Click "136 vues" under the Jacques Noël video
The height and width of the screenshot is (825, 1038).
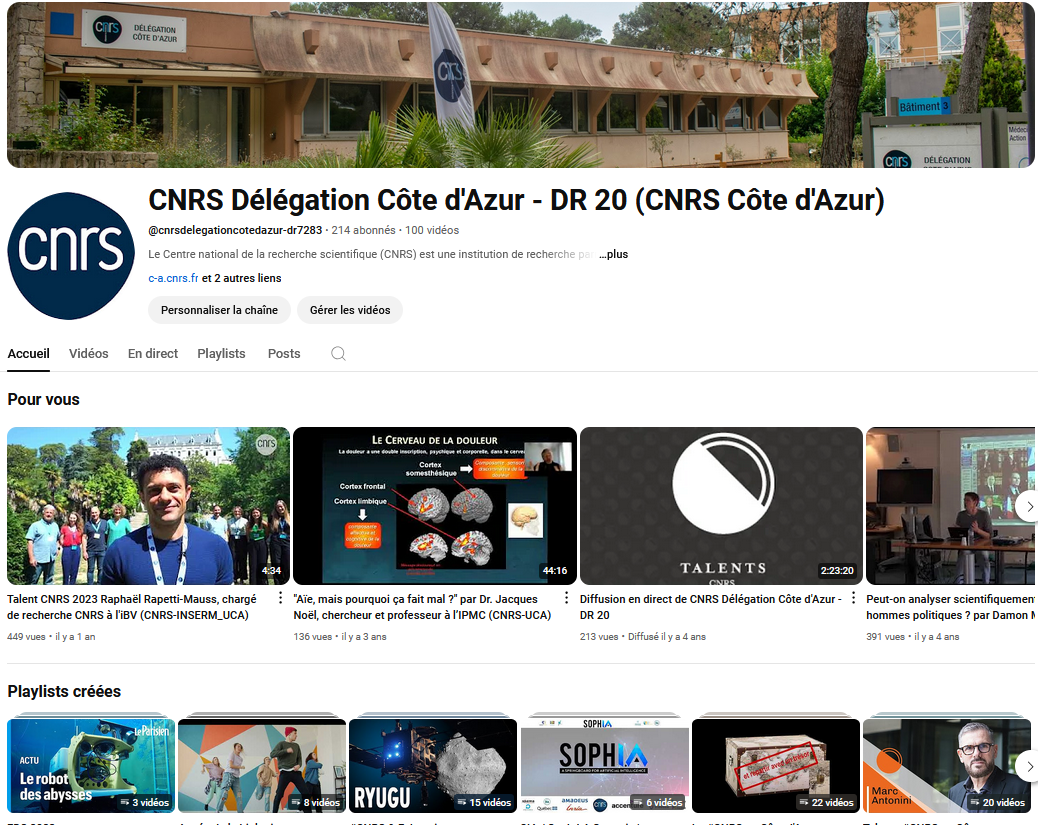312,637
